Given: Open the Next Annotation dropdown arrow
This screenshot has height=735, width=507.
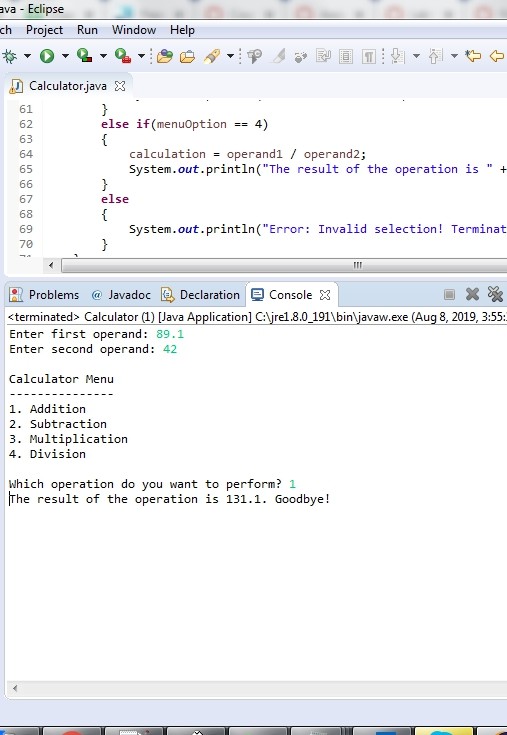Looking at the screenshot, I should tap(416, 56).
